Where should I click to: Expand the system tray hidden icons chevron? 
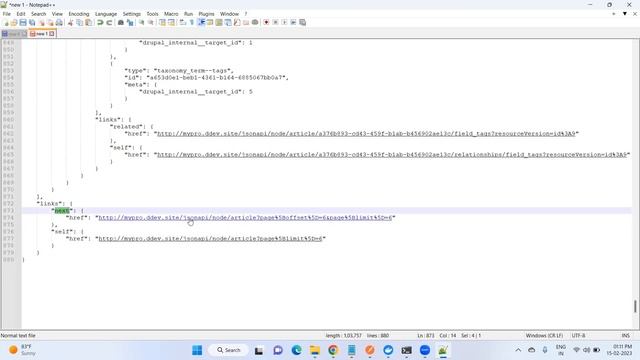(x=518, y=350)
